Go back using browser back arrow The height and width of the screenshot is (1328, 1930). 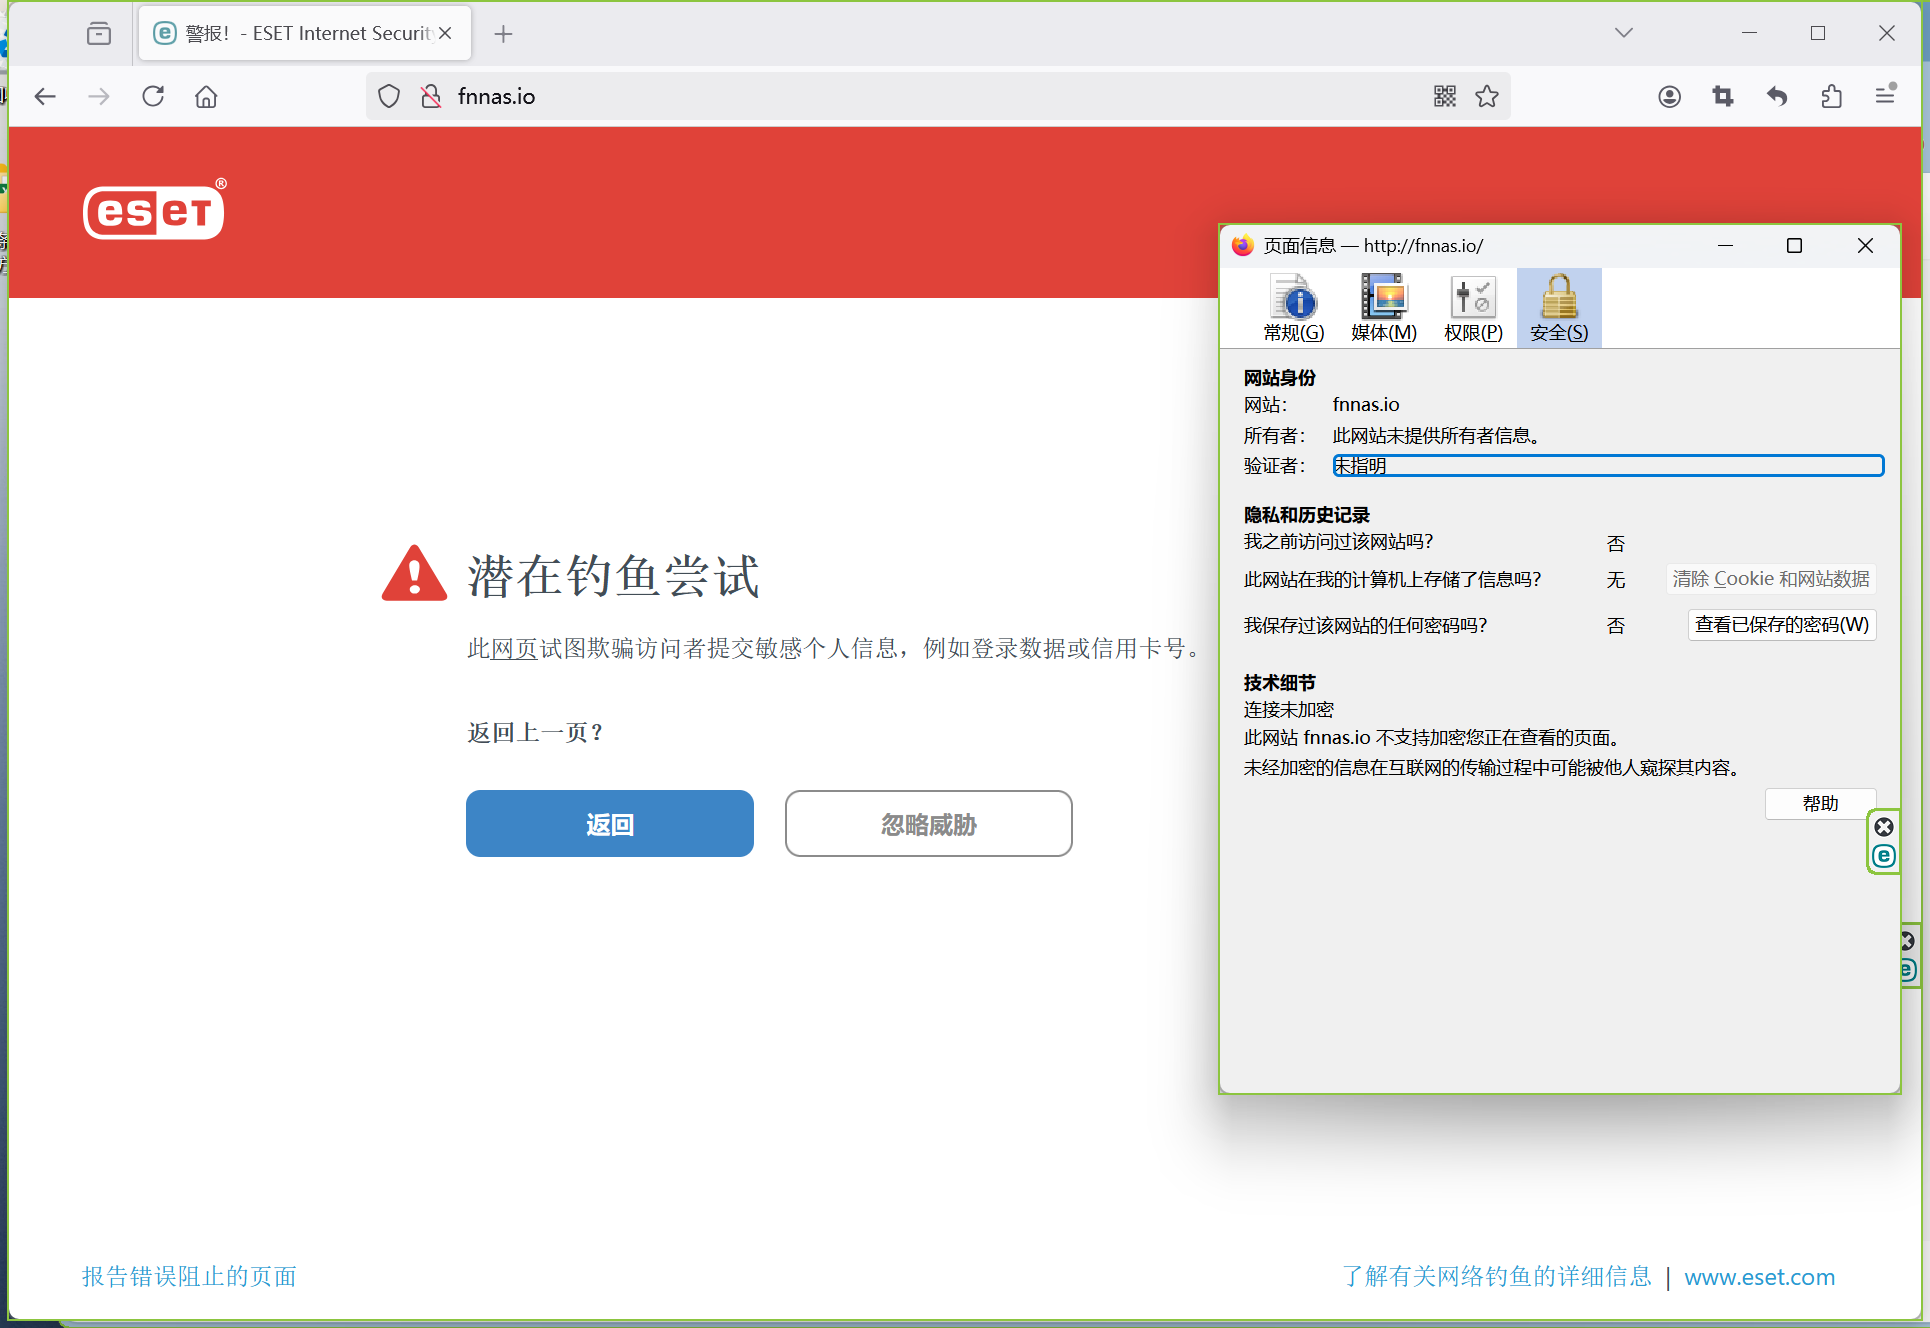pos(45,96)
